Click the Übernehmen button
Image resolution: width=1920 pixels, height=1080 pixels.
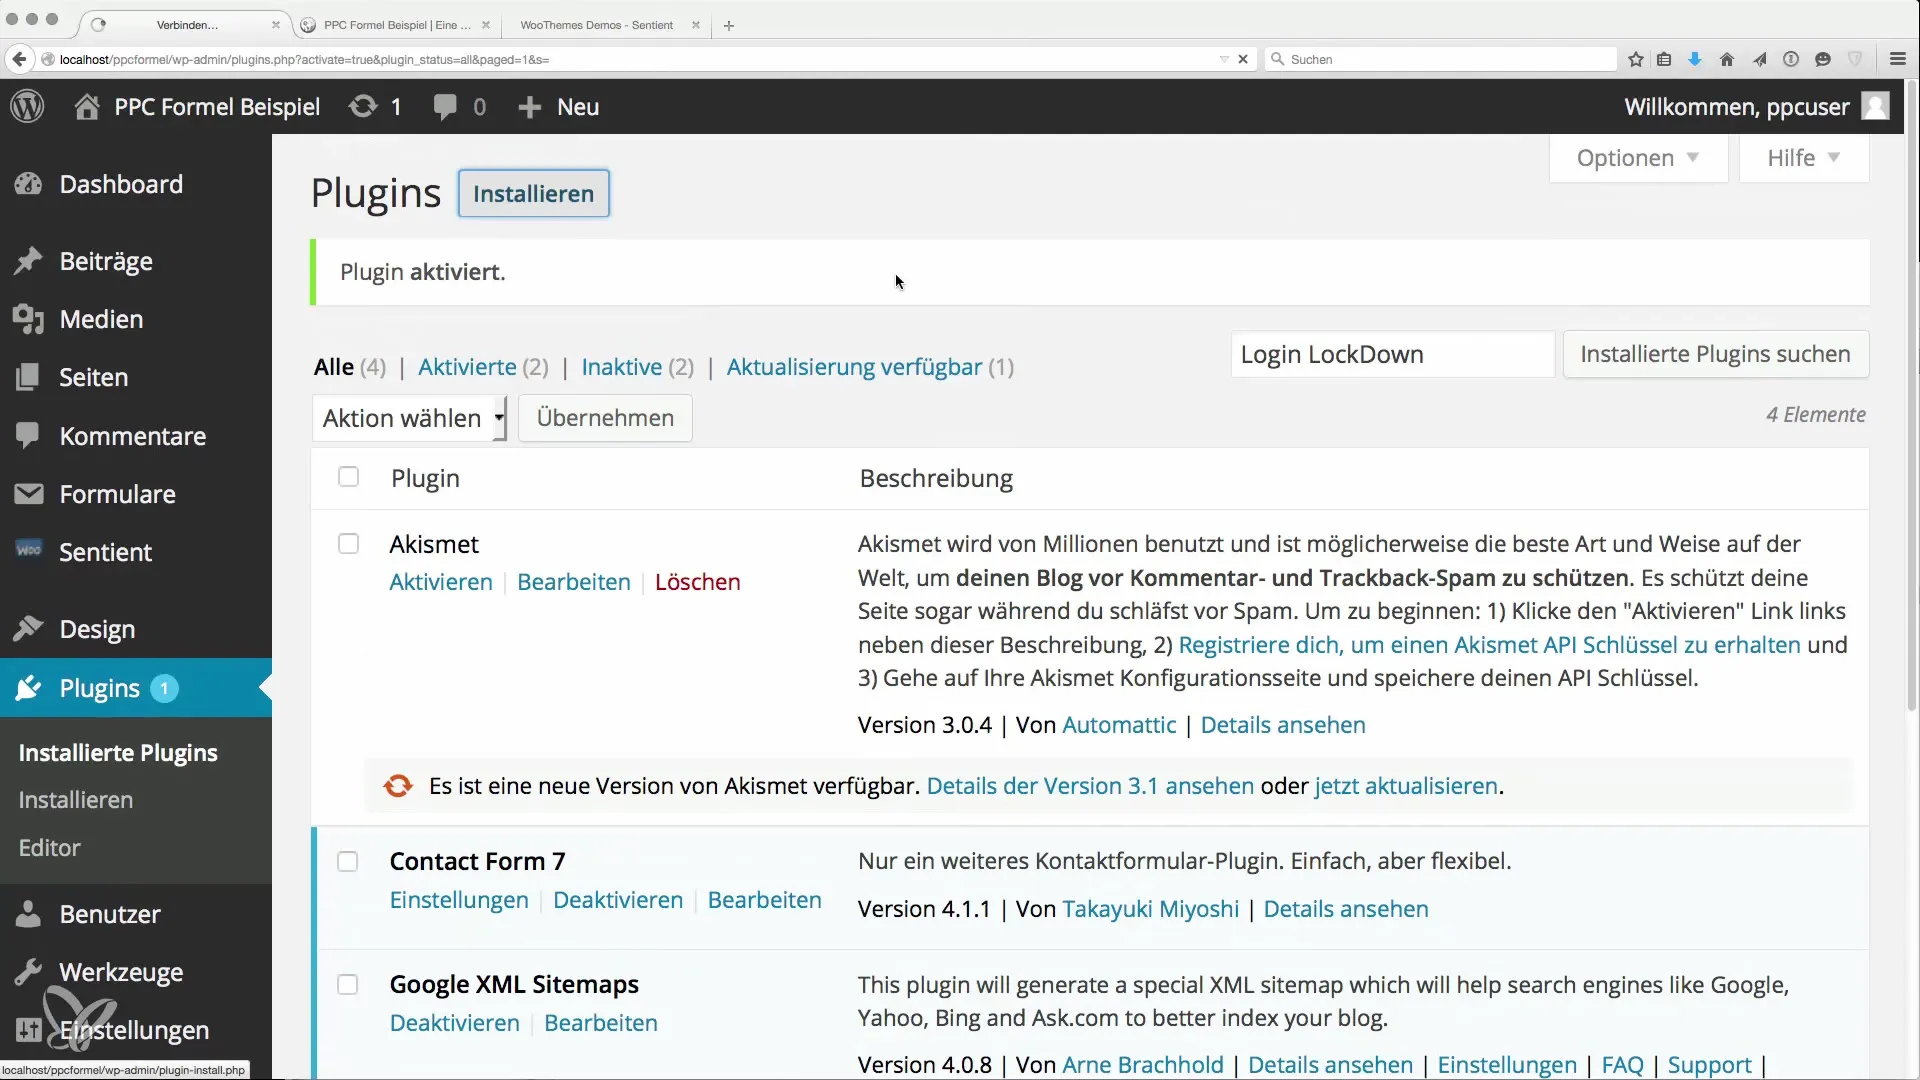(605, 418)
